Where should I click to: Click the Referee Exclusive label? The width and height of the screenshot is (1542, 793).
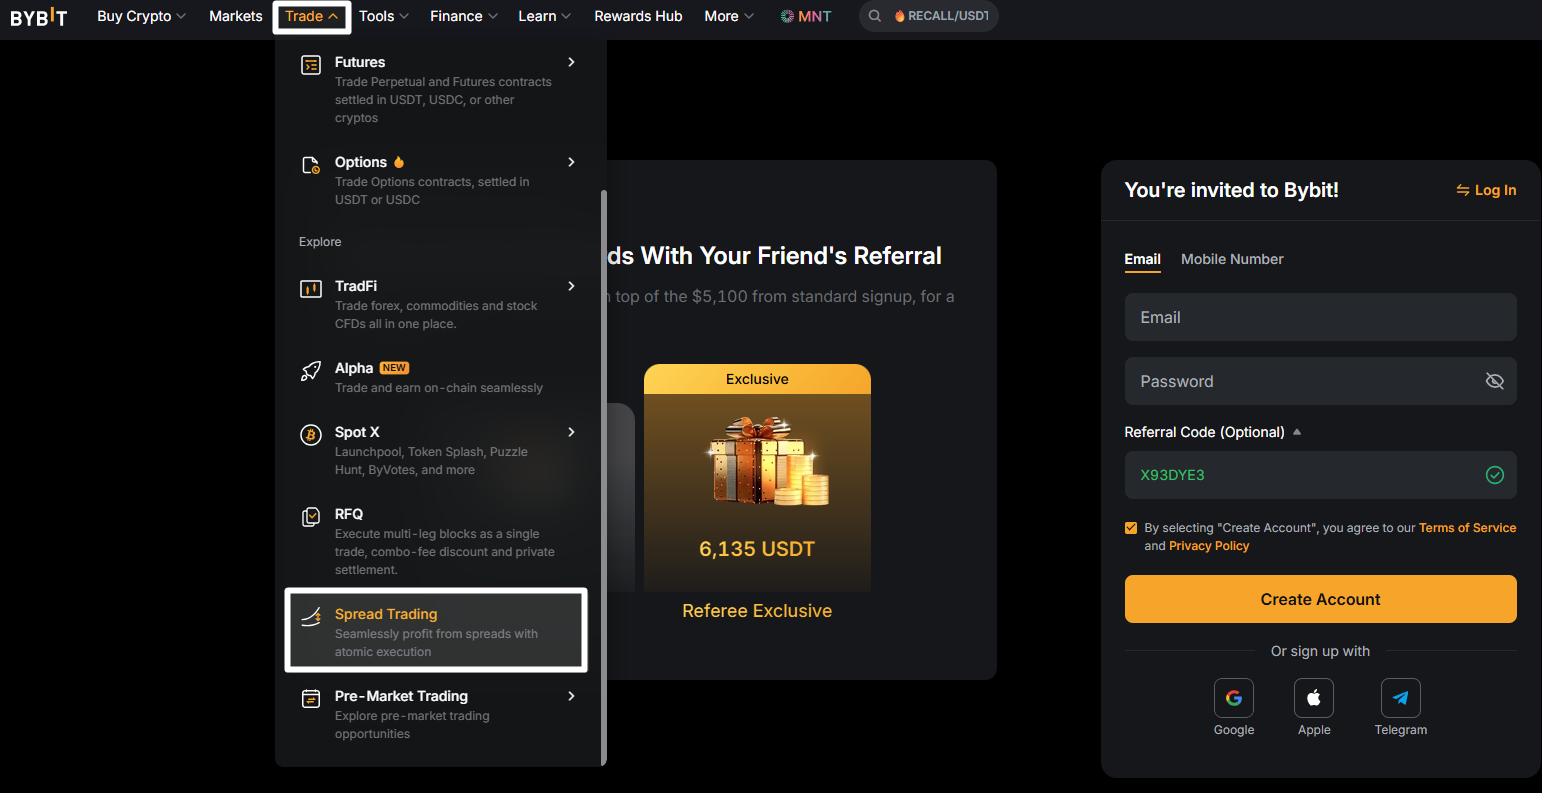point(757,611)
